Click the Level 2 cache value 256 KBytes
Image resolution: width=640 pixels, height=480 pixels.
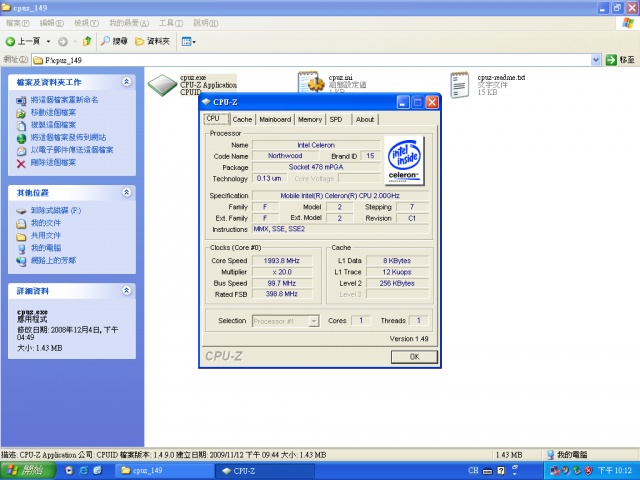pos(397,283)
